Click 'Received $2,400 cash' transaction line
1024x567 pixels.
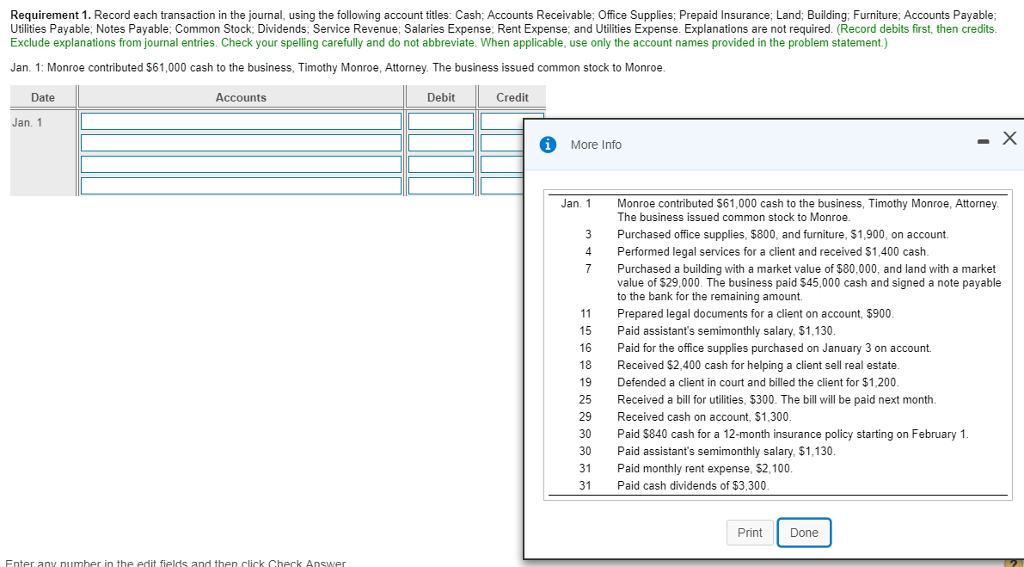point(758,365)
